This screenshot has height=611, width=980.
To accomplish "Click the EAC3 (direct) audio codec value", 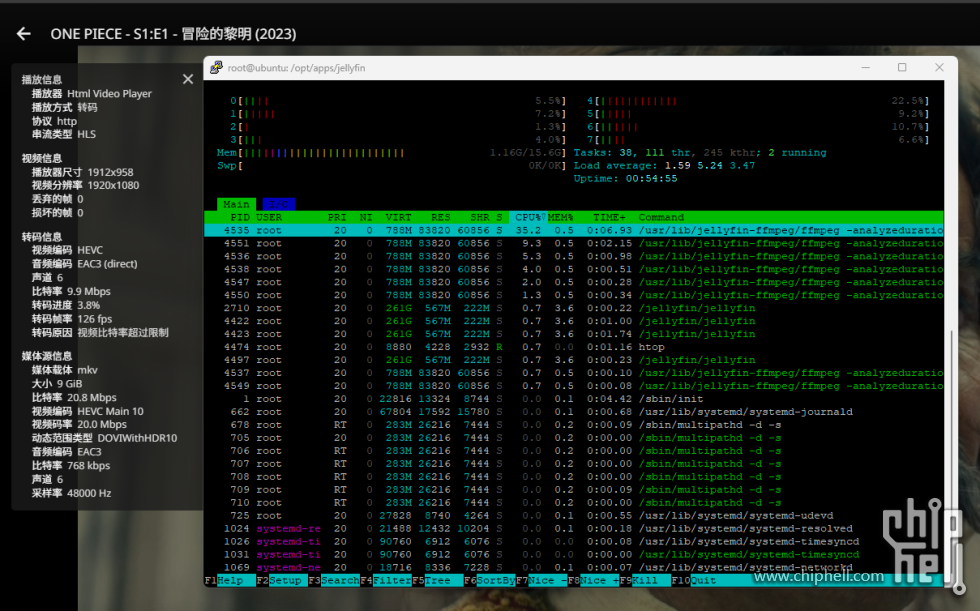I will pyautogui.click(x=107, y=264).
